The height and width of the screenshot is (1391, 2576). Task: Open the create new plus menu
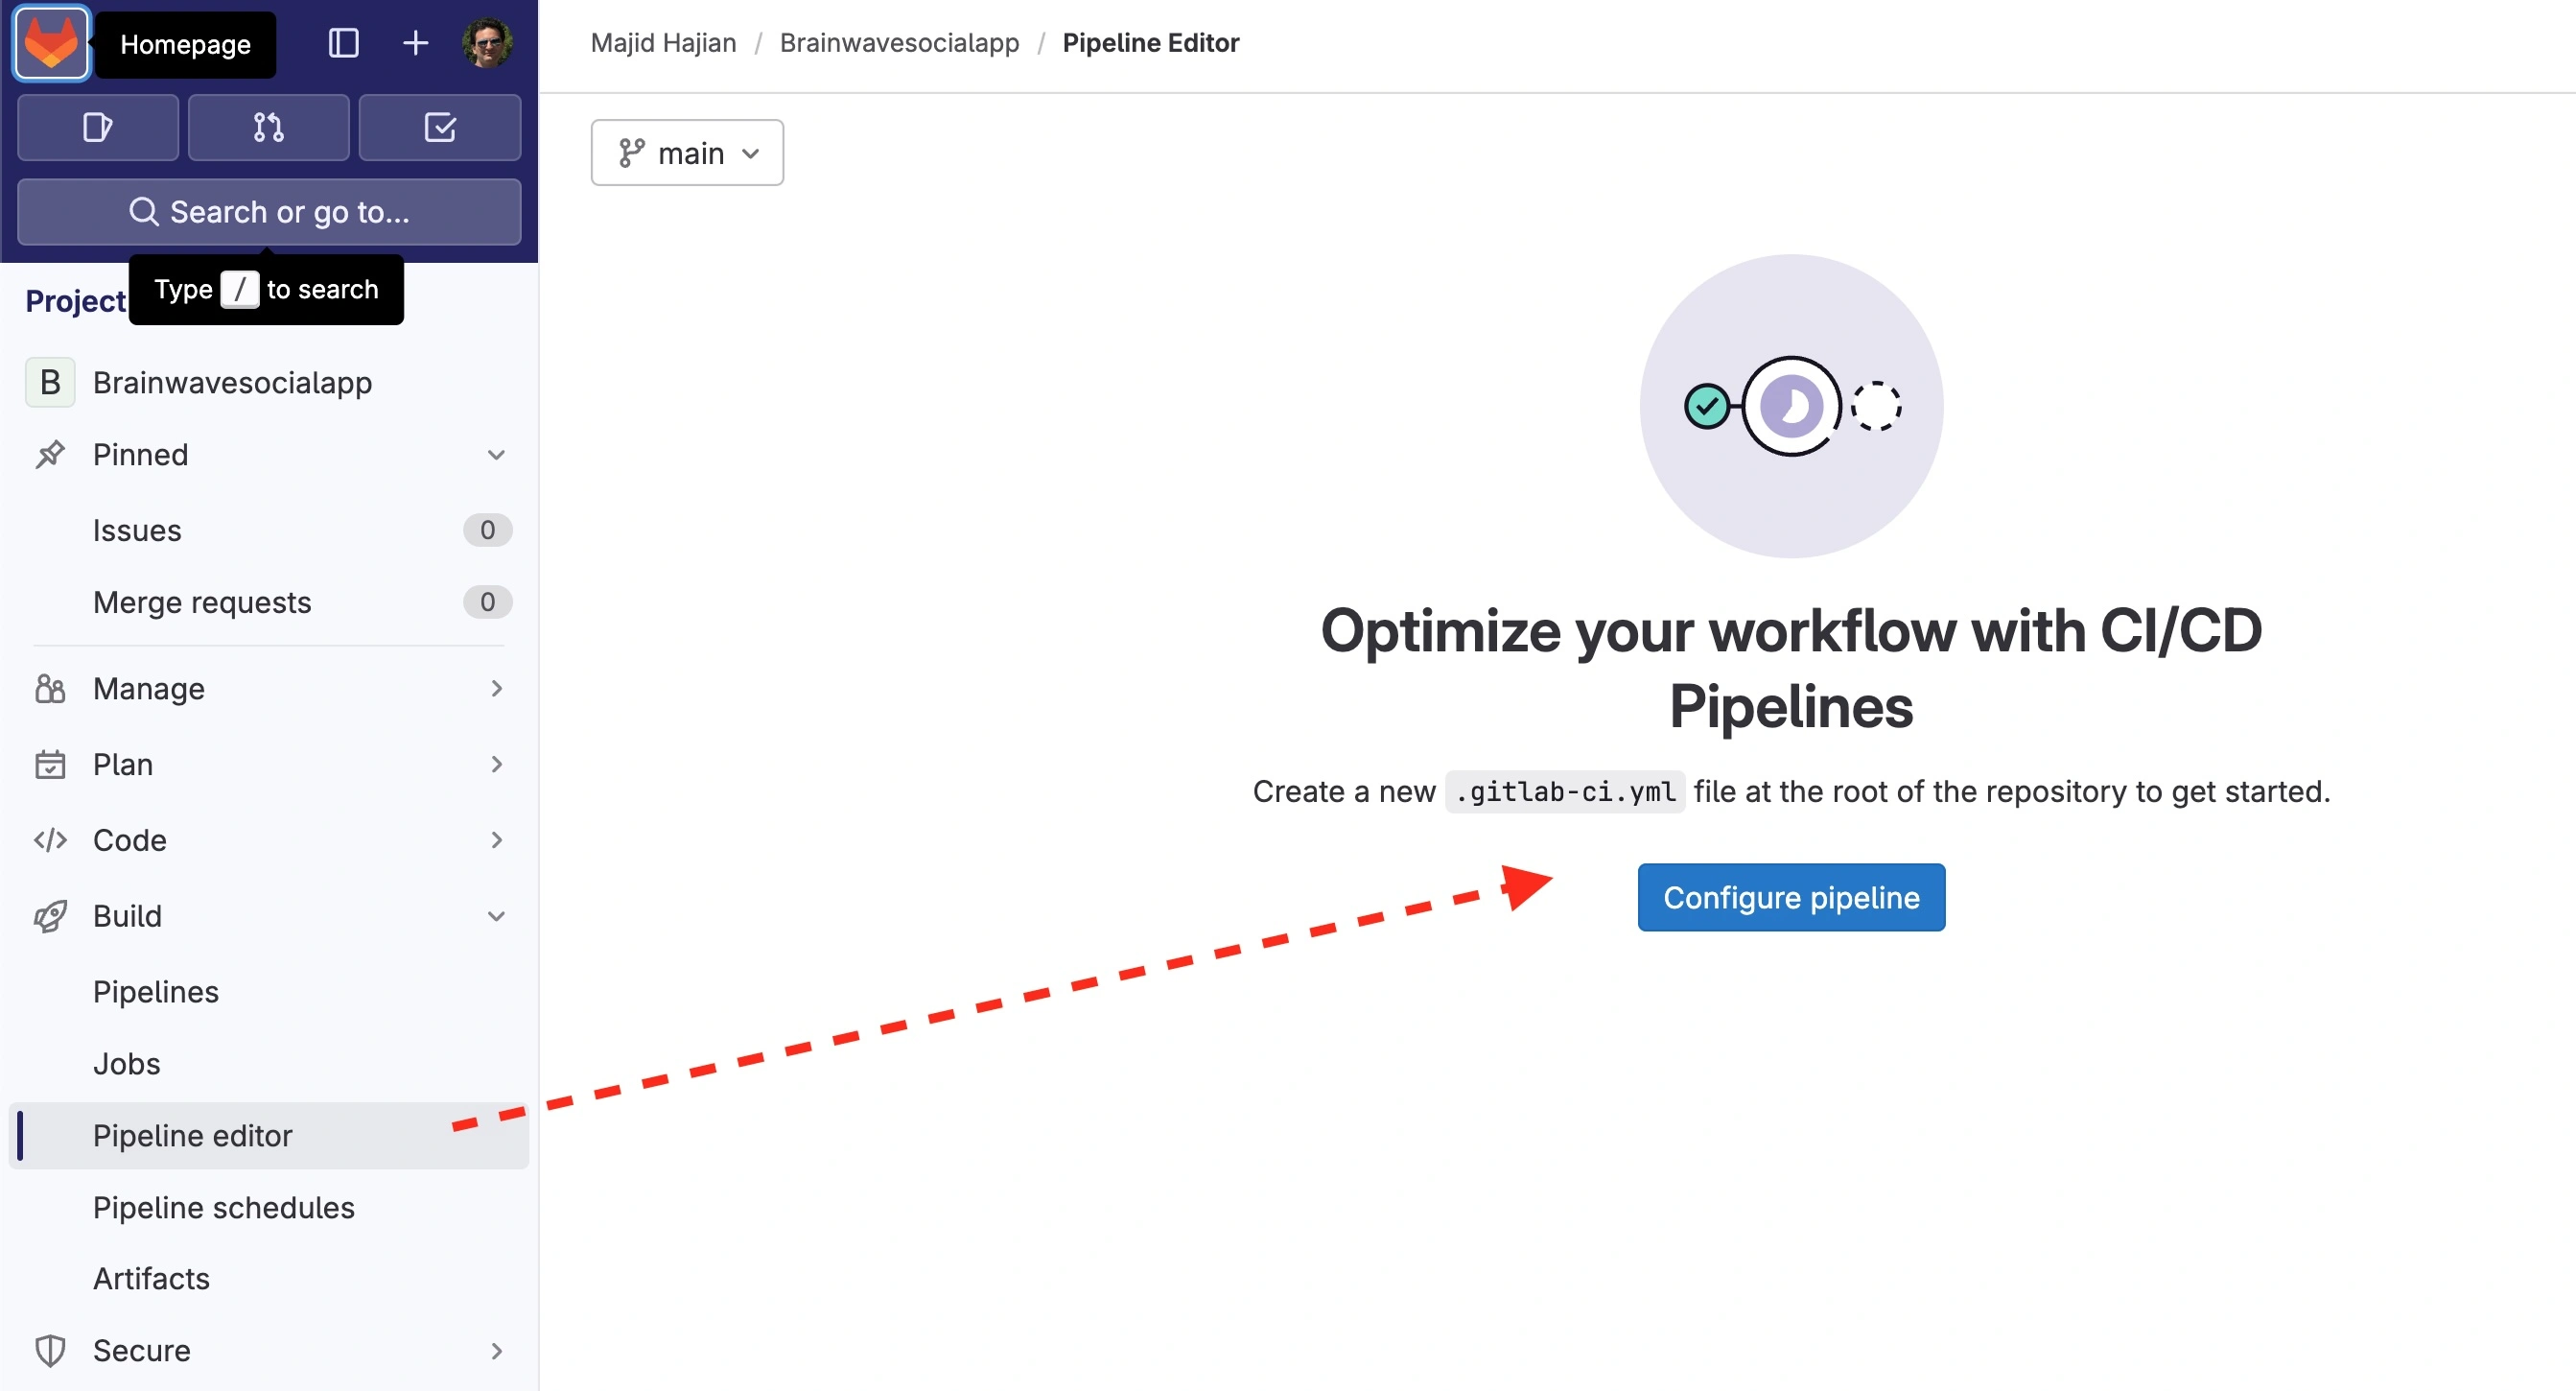(x=415, y=43)
